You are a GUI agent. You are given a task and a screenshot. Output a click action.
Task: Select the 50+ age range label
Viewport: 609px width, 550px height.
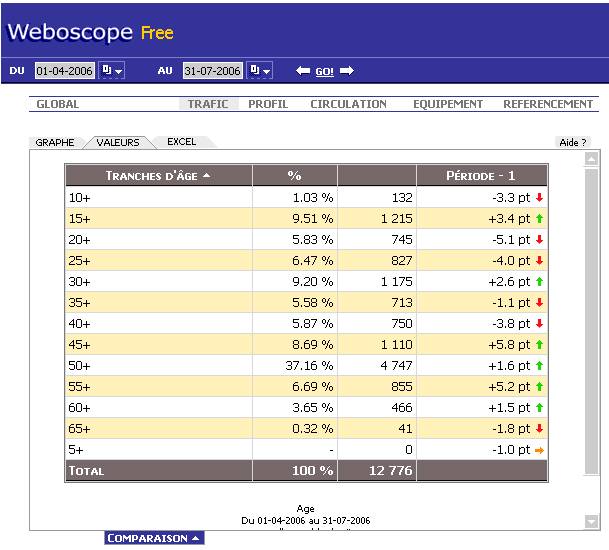(79, 366)
